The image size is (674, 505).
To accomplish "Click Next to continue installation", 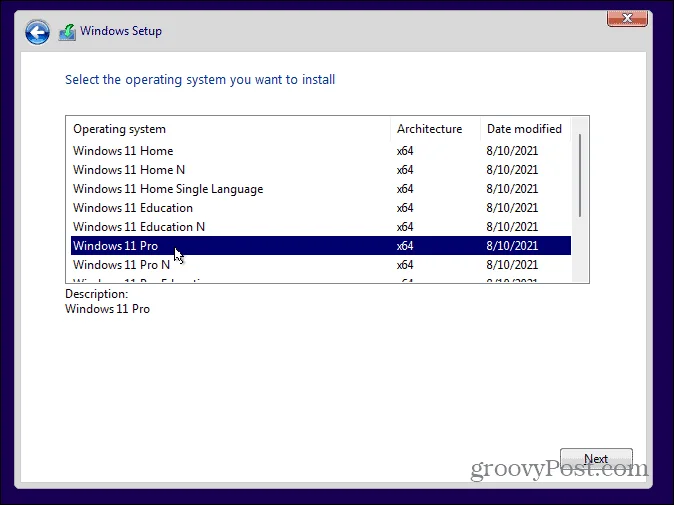I will 596,459.
